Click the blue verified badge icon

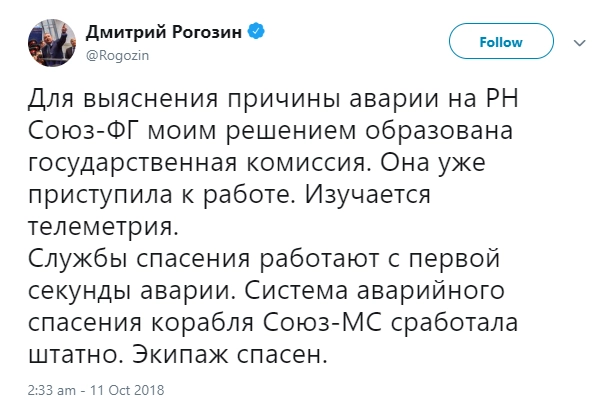pos(258,32)
